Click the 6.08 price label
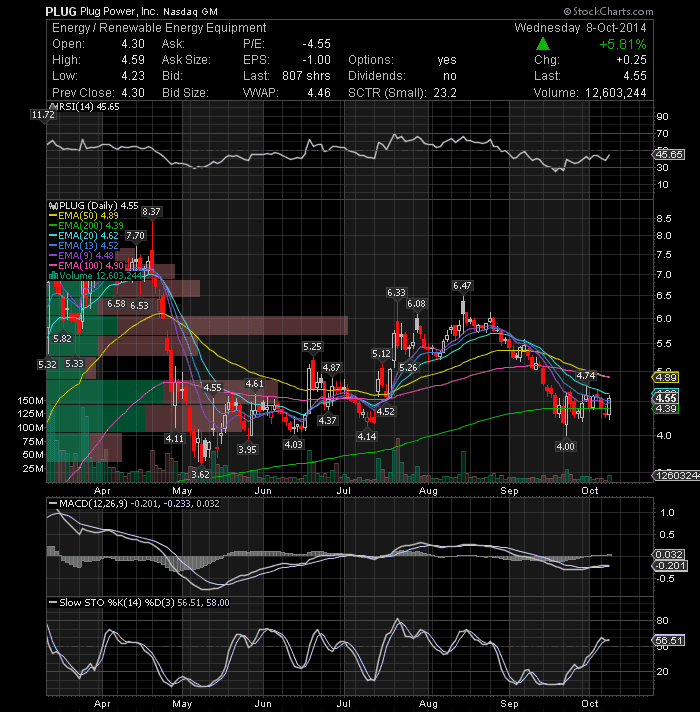 pyautogui.click(x=416, y=304)
